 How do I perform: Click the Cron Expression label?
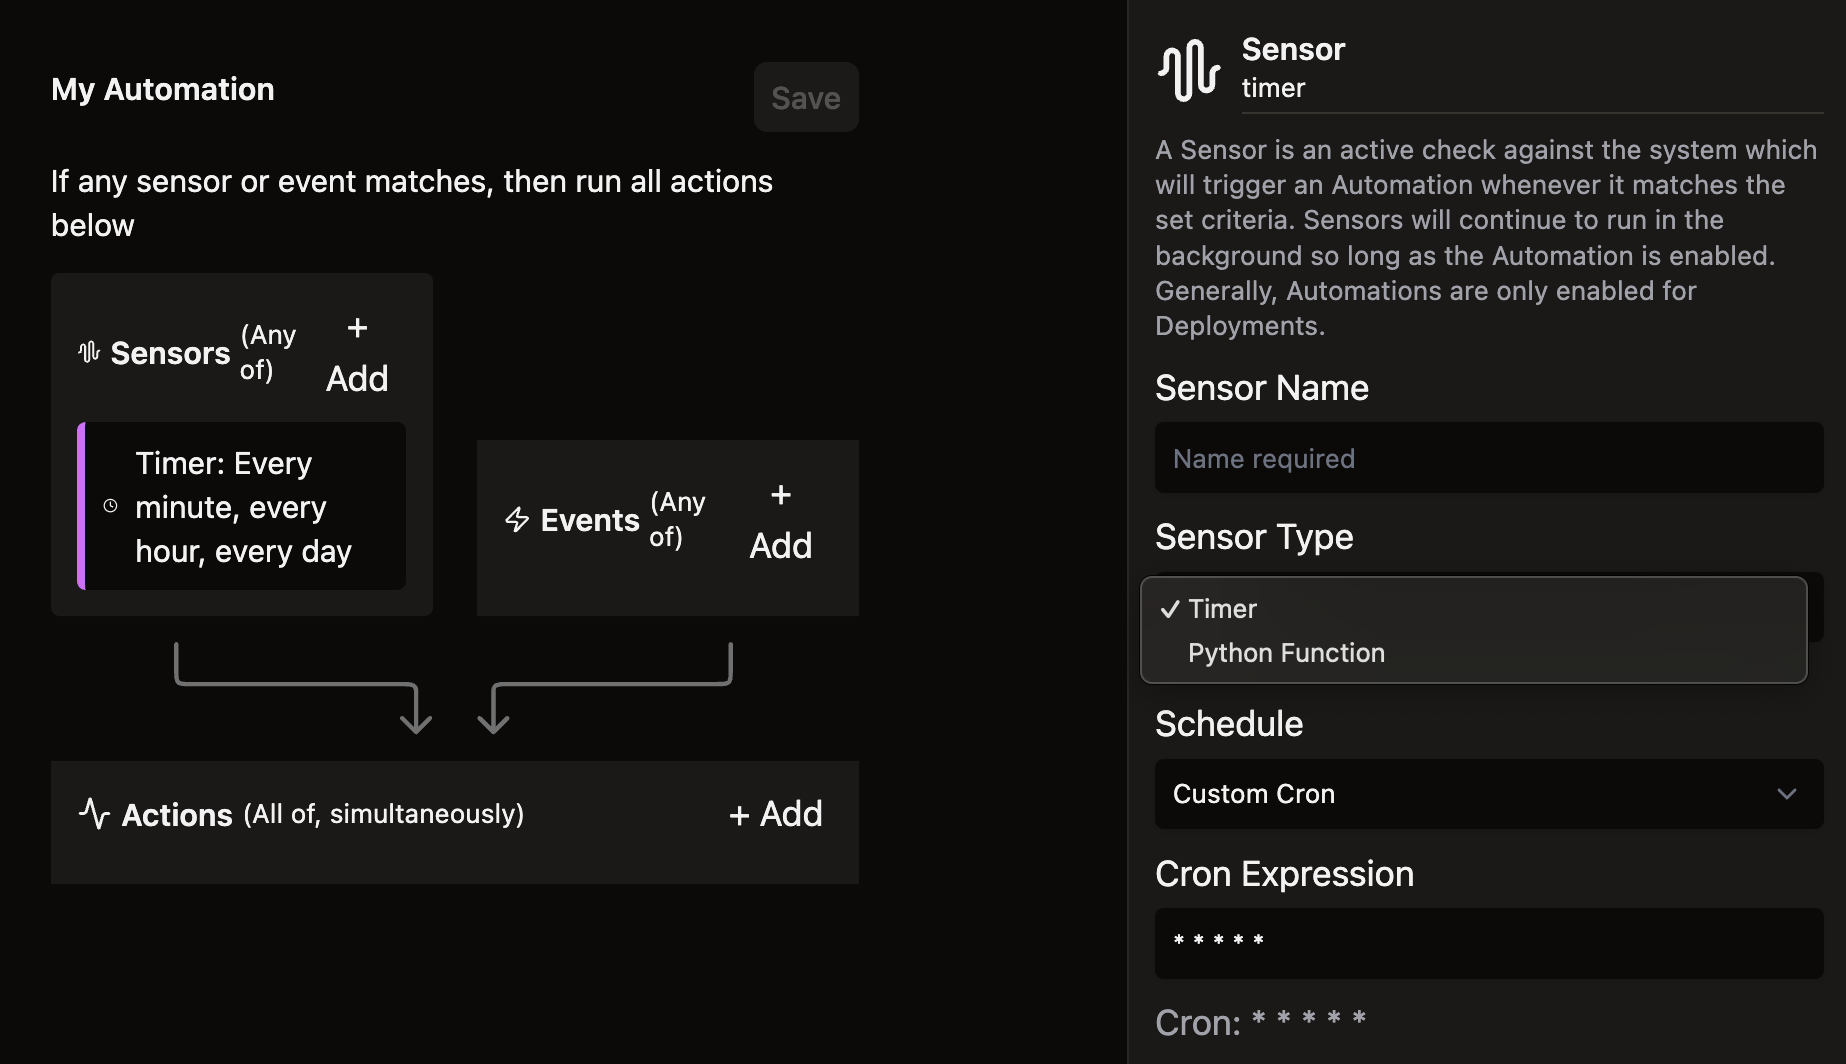(1284, 875)
